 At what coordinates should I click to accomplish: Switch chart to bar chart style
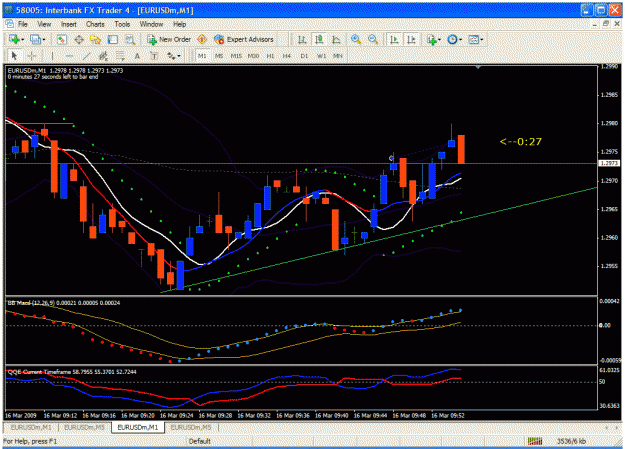(302, 39)
